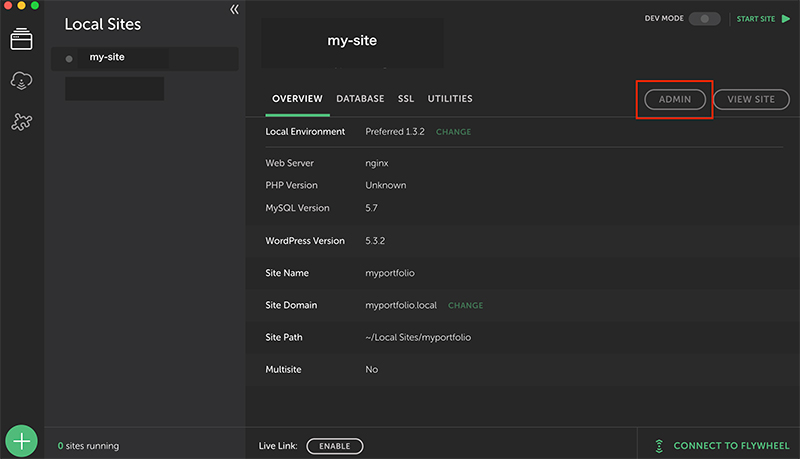This screenshot has height=459, width=800.
Task: Click the Admin button
Action: [675, 99]
